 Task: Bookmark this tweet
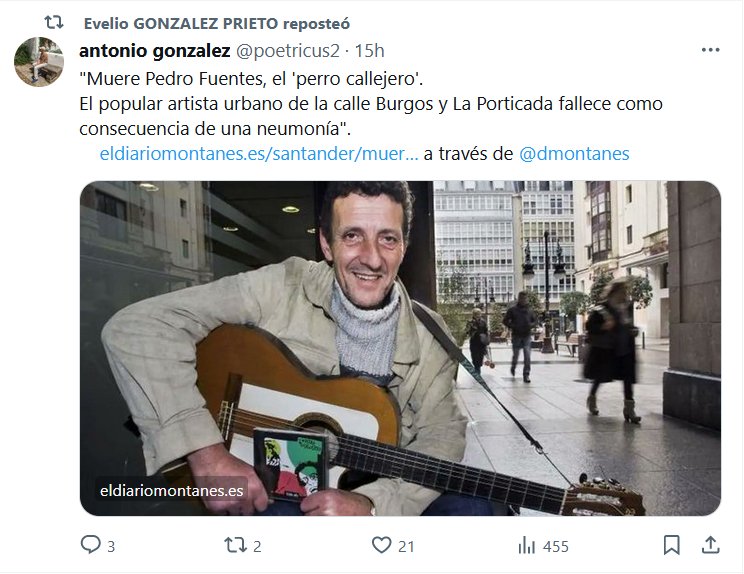671,545
